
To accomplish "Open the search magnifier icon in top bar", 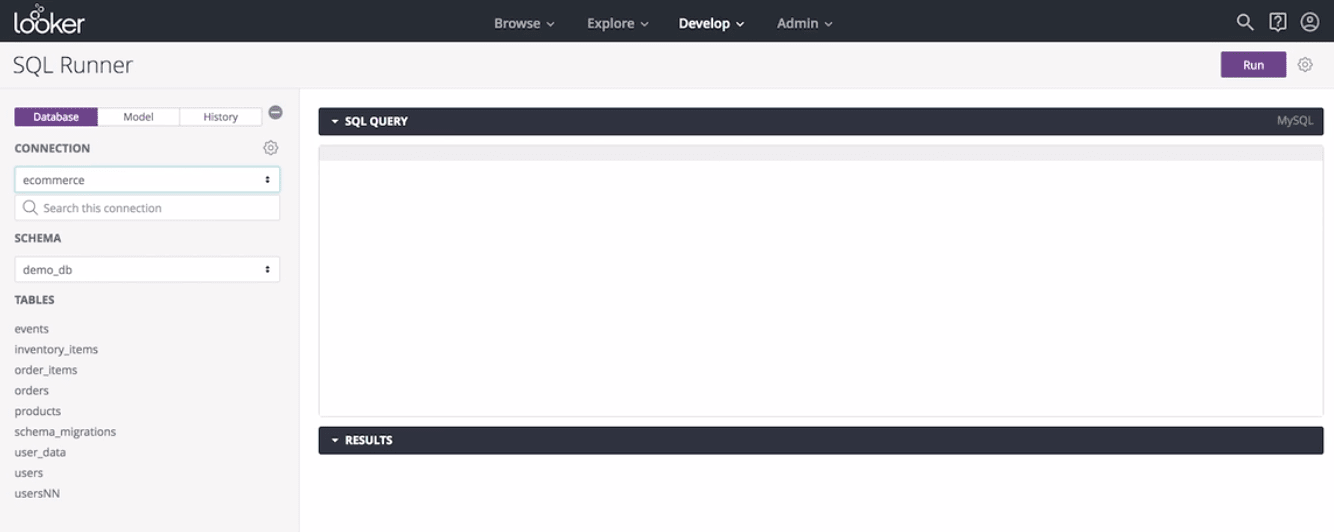I will click(1245, 22).
